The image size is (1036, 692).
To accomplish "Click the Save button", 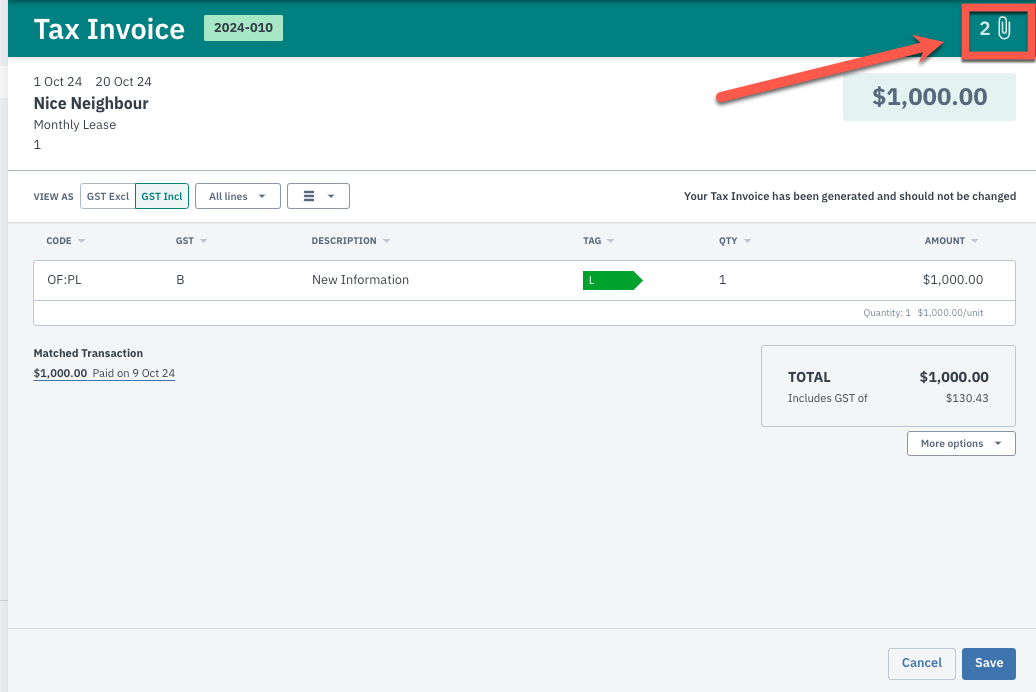I will tap(988, 663).
